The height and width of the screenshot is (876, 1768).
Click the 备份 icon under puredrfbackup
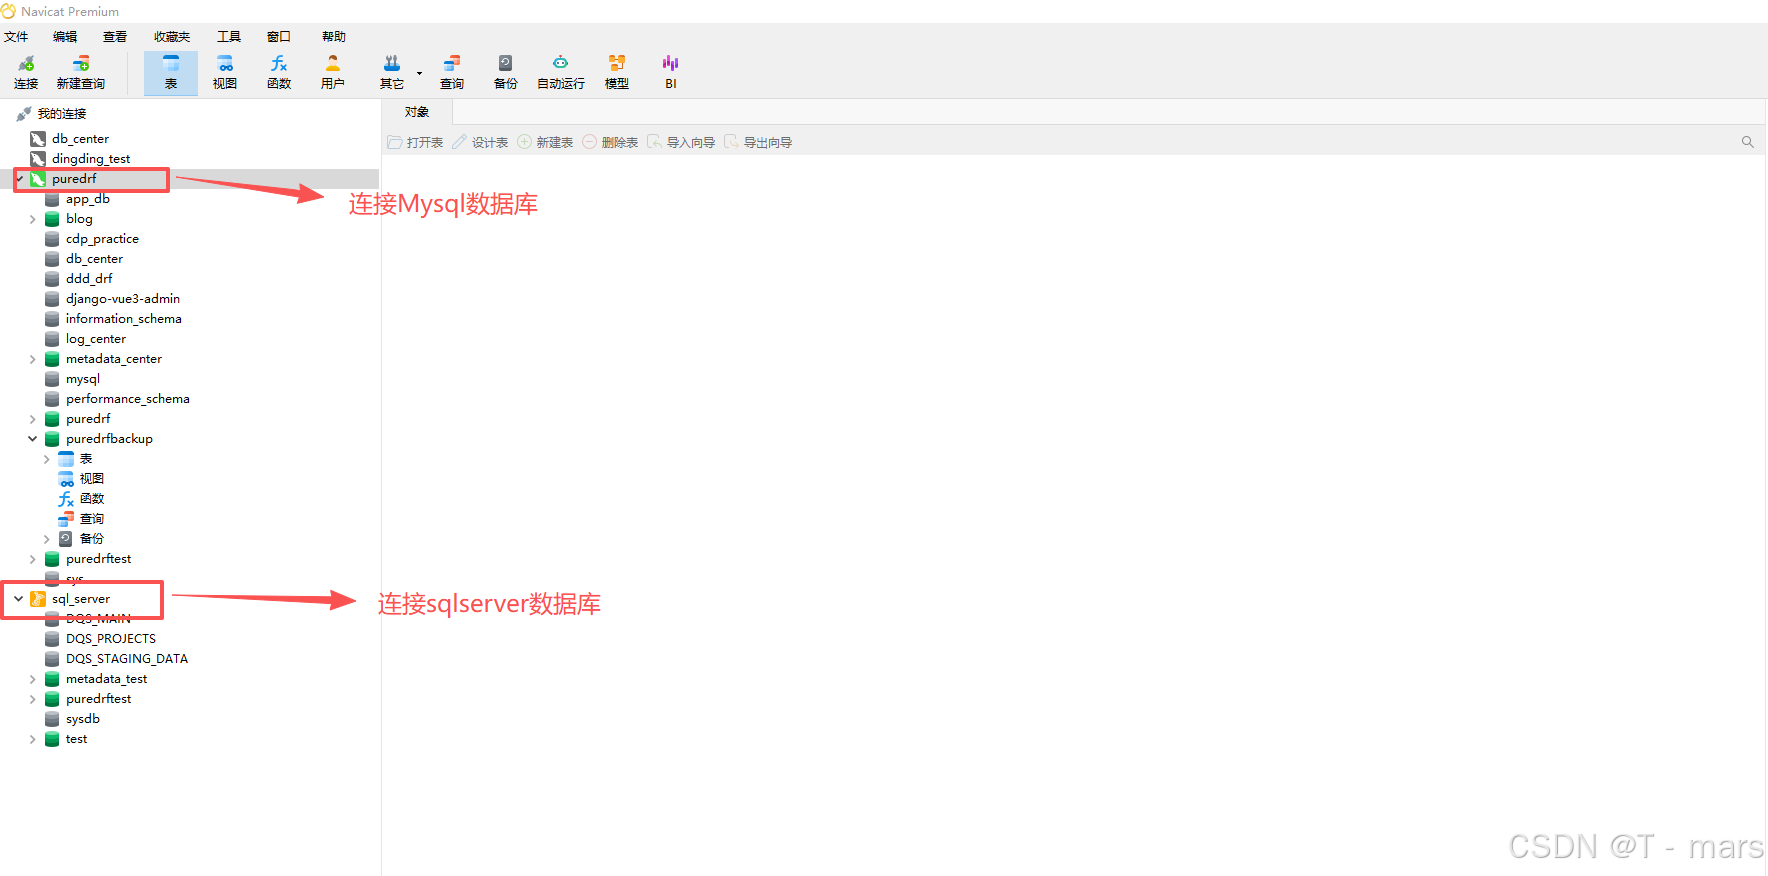66,539
